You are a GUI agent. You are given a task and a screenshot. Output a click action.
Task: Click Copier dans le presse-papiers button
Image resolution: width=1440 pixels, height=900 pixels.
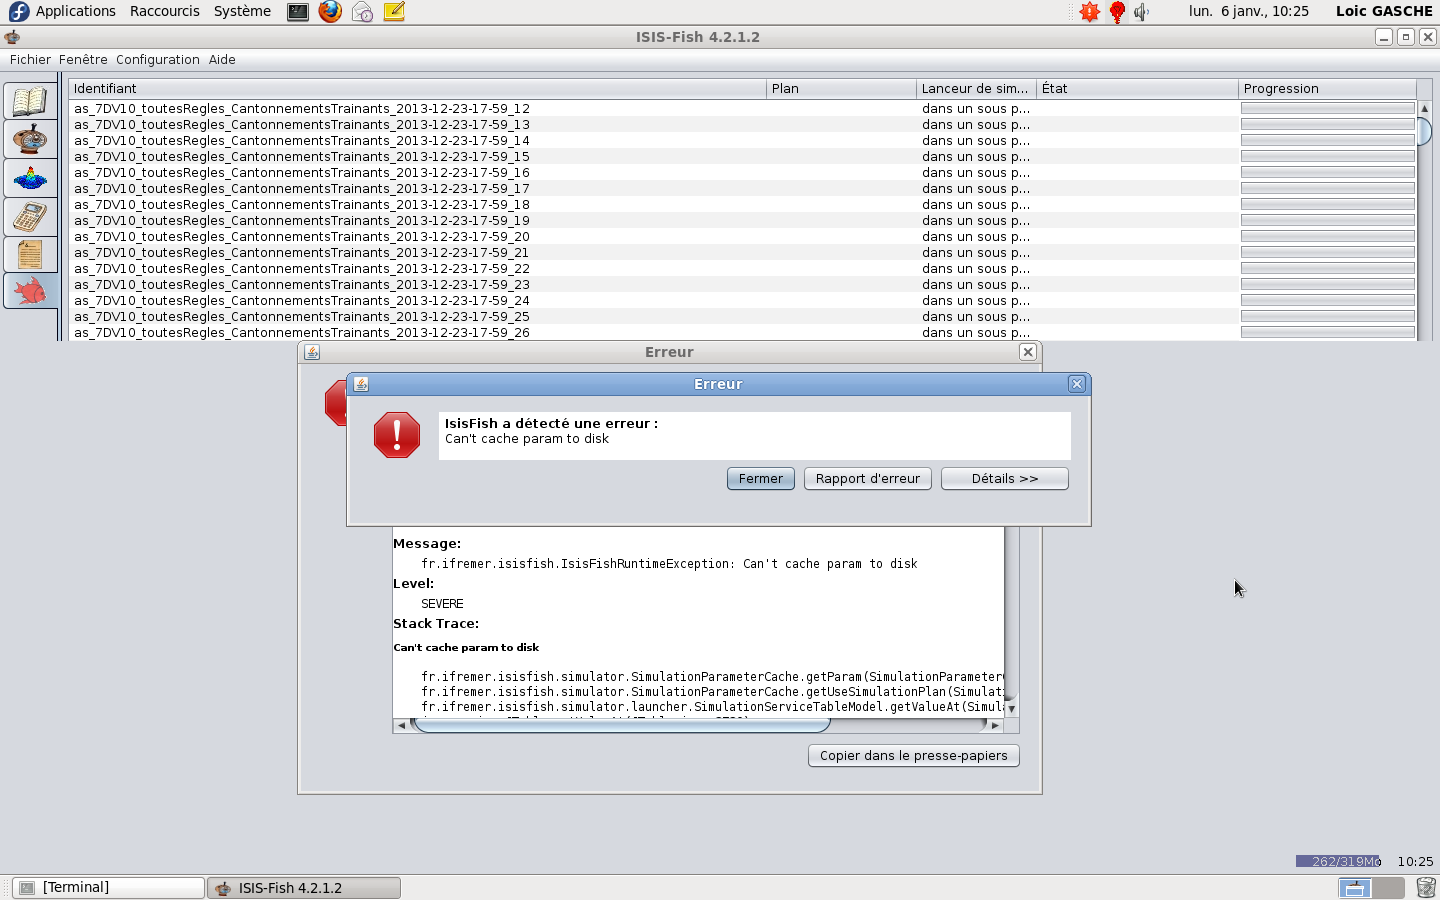pos(914,756)
